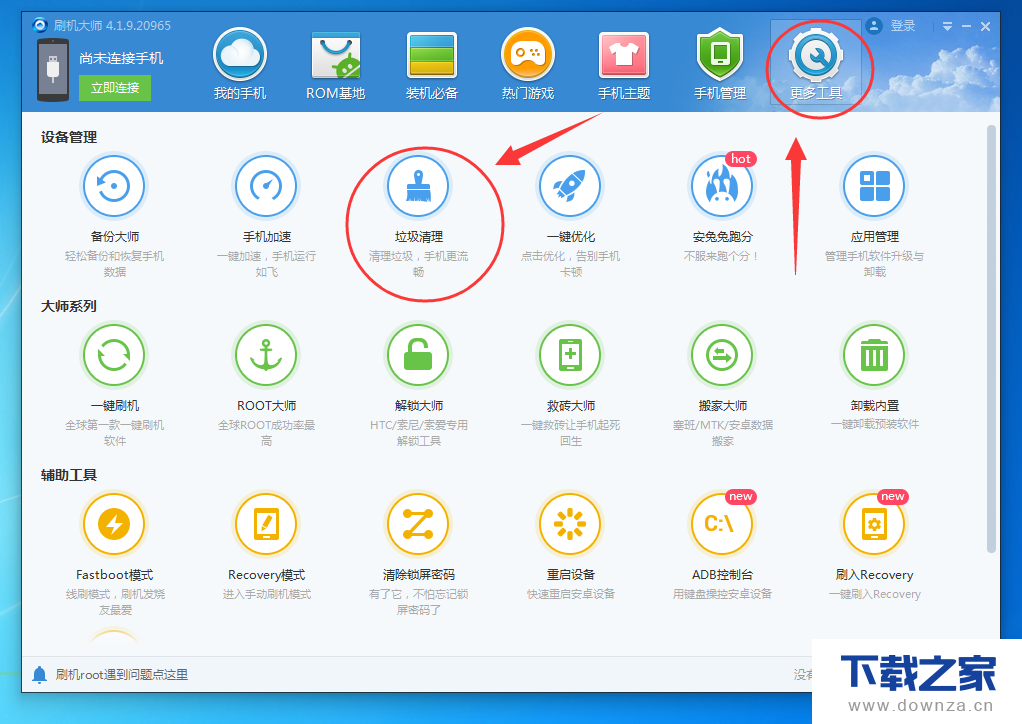
Task: Click 全球第一款一键刷机软件 description
Action: tap(114, 433)
